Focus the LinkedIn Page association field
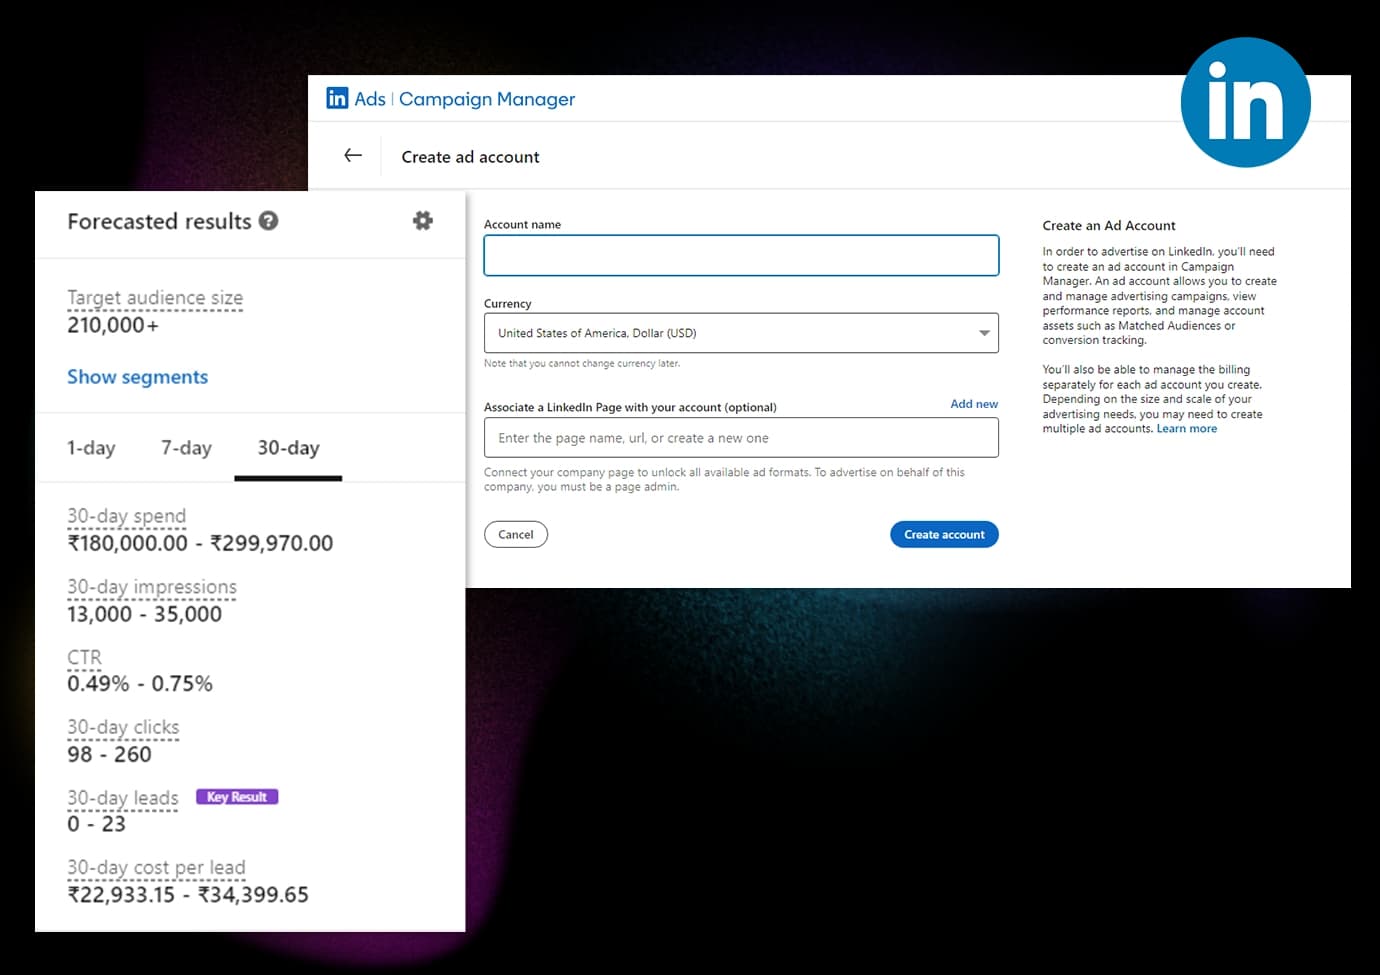The width and height of the screenshot is (1380, 975). point(740,438)
